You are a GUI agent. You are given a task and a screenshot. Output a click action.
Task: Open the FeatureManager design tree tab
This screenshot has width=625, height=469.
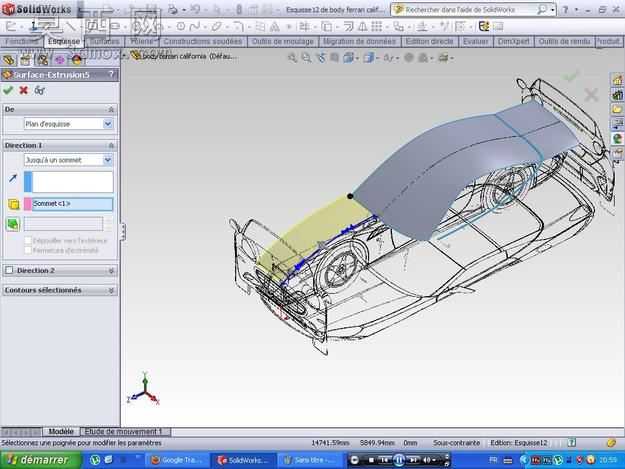(x=8, y=60)
